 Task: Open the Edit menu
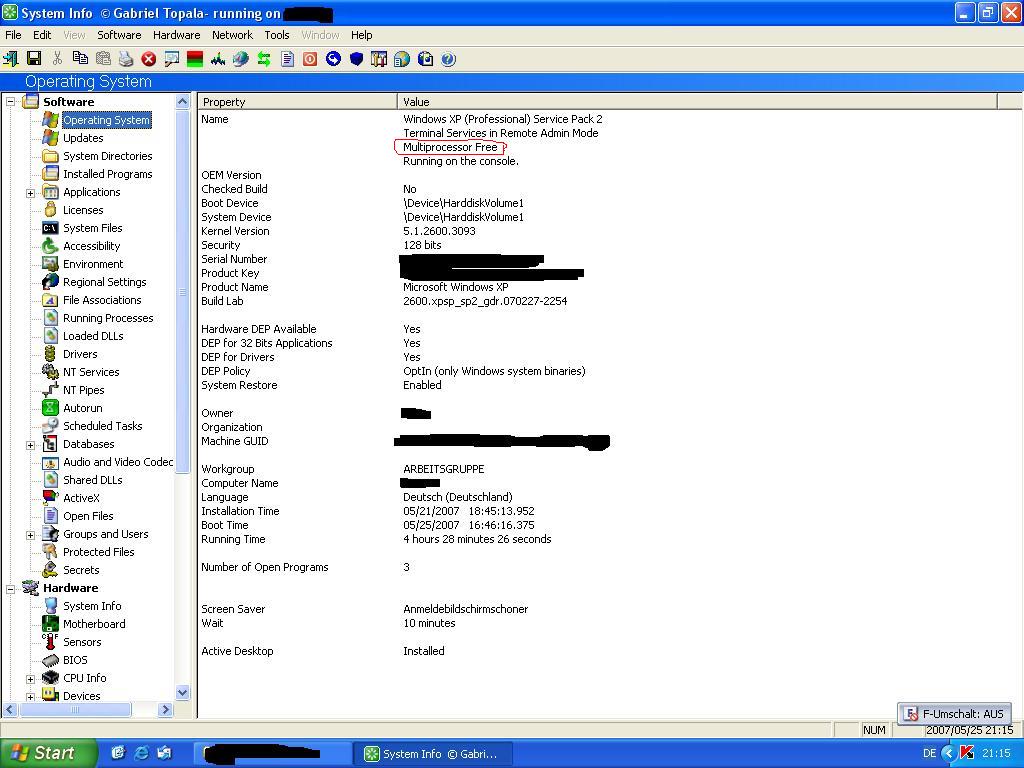(x=42, y=35)
